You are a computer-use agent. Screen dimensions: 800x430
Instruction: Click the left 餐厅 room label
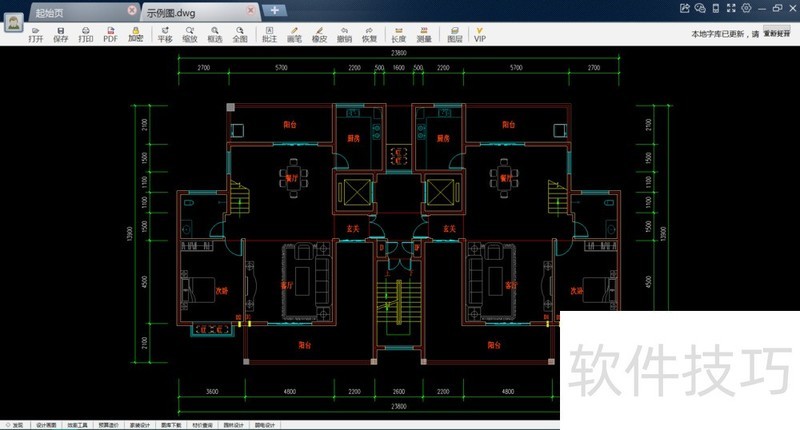[292, 179]
